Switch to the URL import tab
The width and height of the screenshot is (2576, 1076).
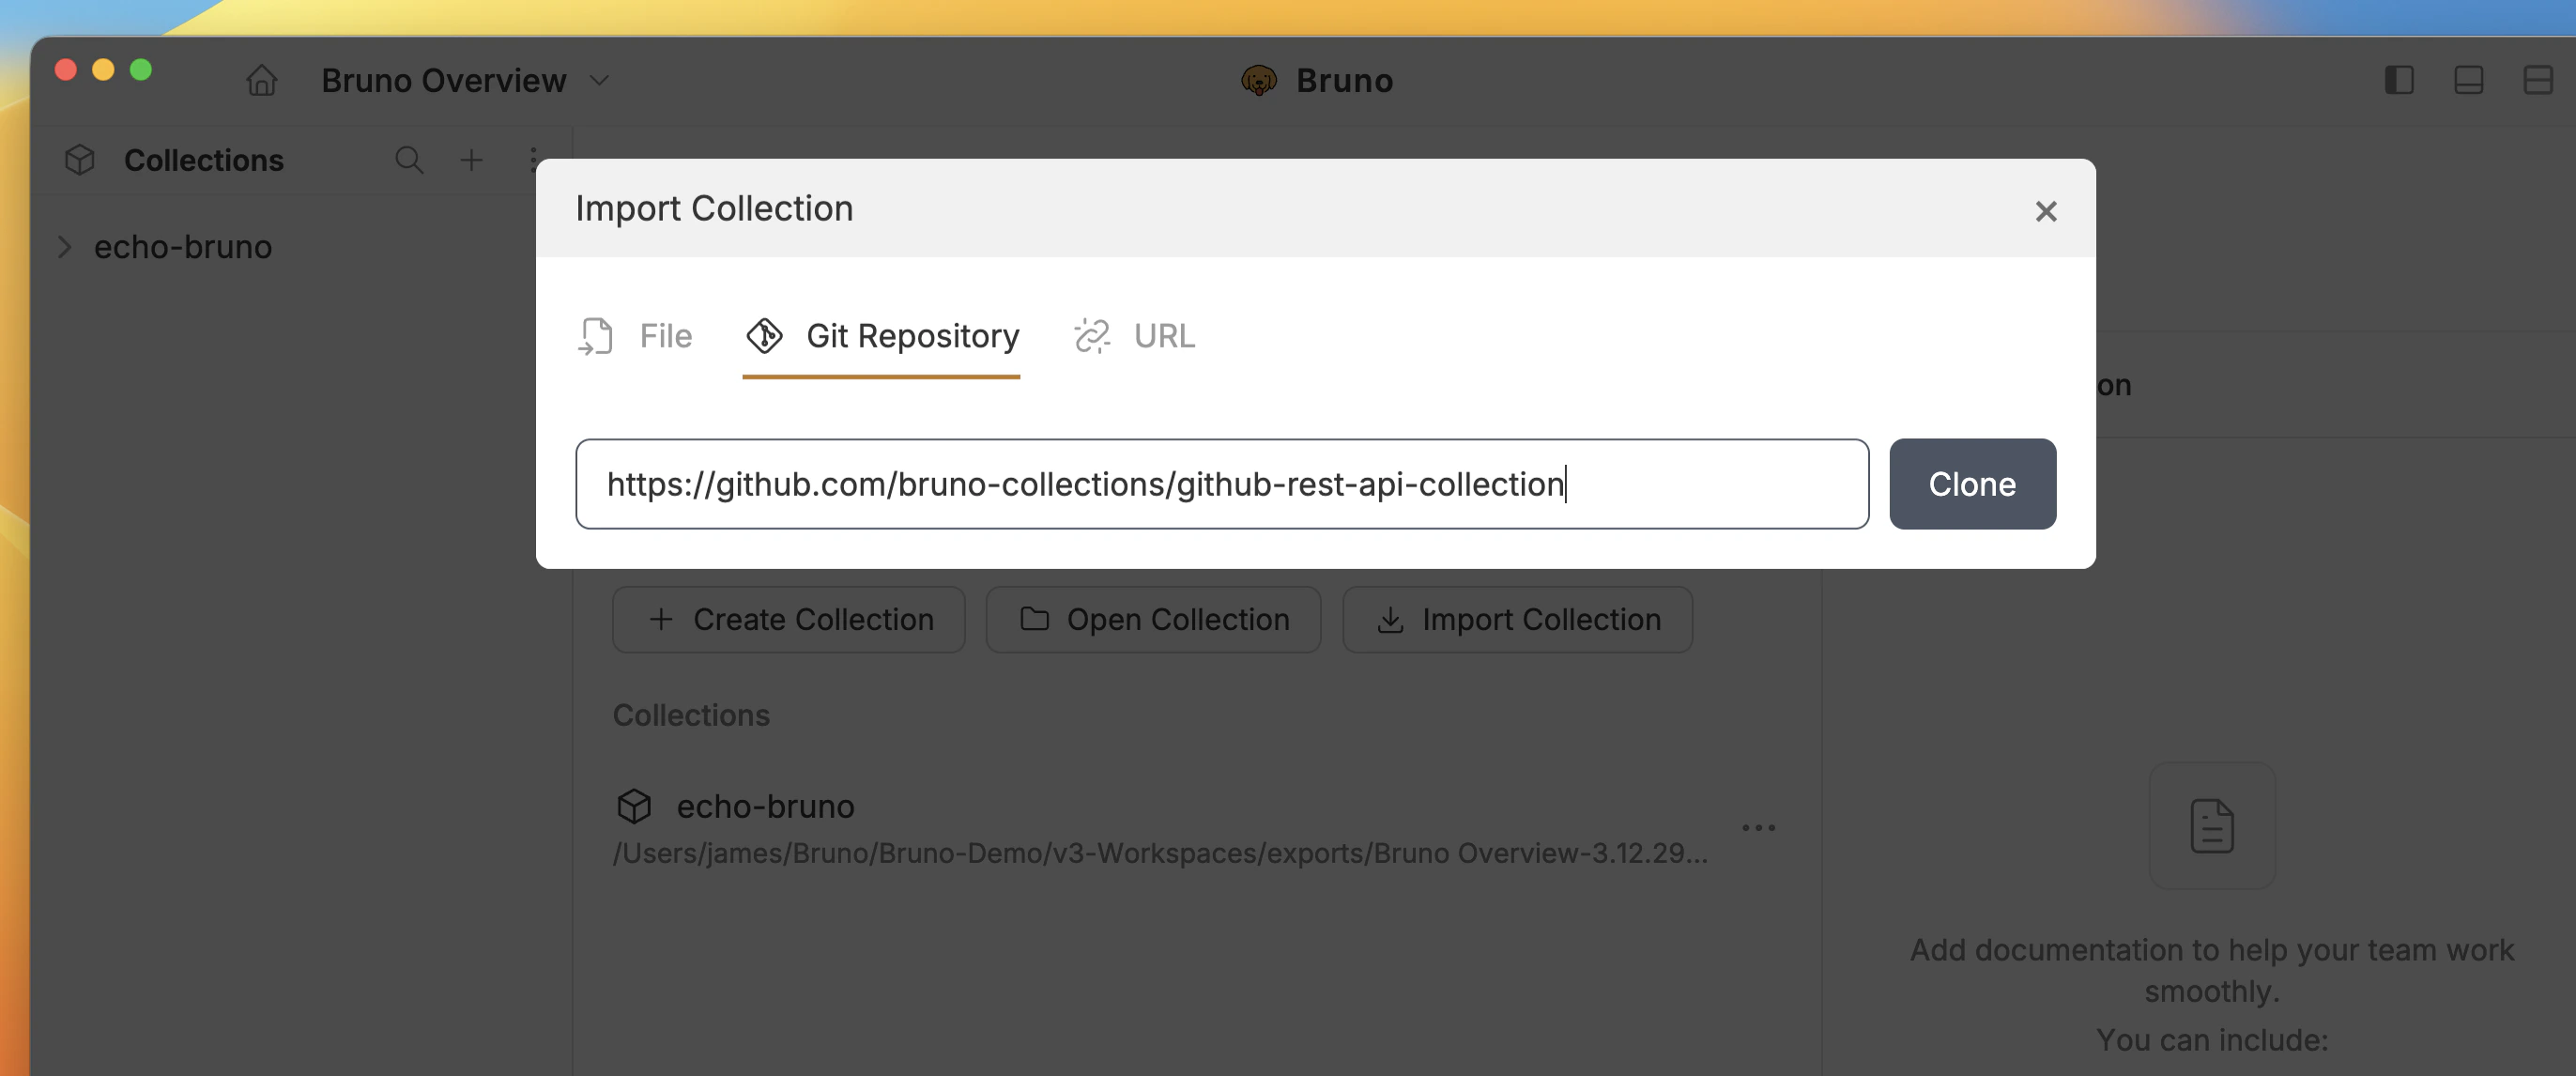point(1135,336)
